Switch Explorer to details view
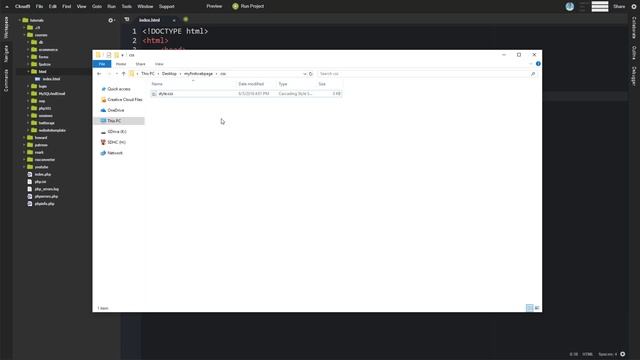640x360 pixels. point(529,308)
